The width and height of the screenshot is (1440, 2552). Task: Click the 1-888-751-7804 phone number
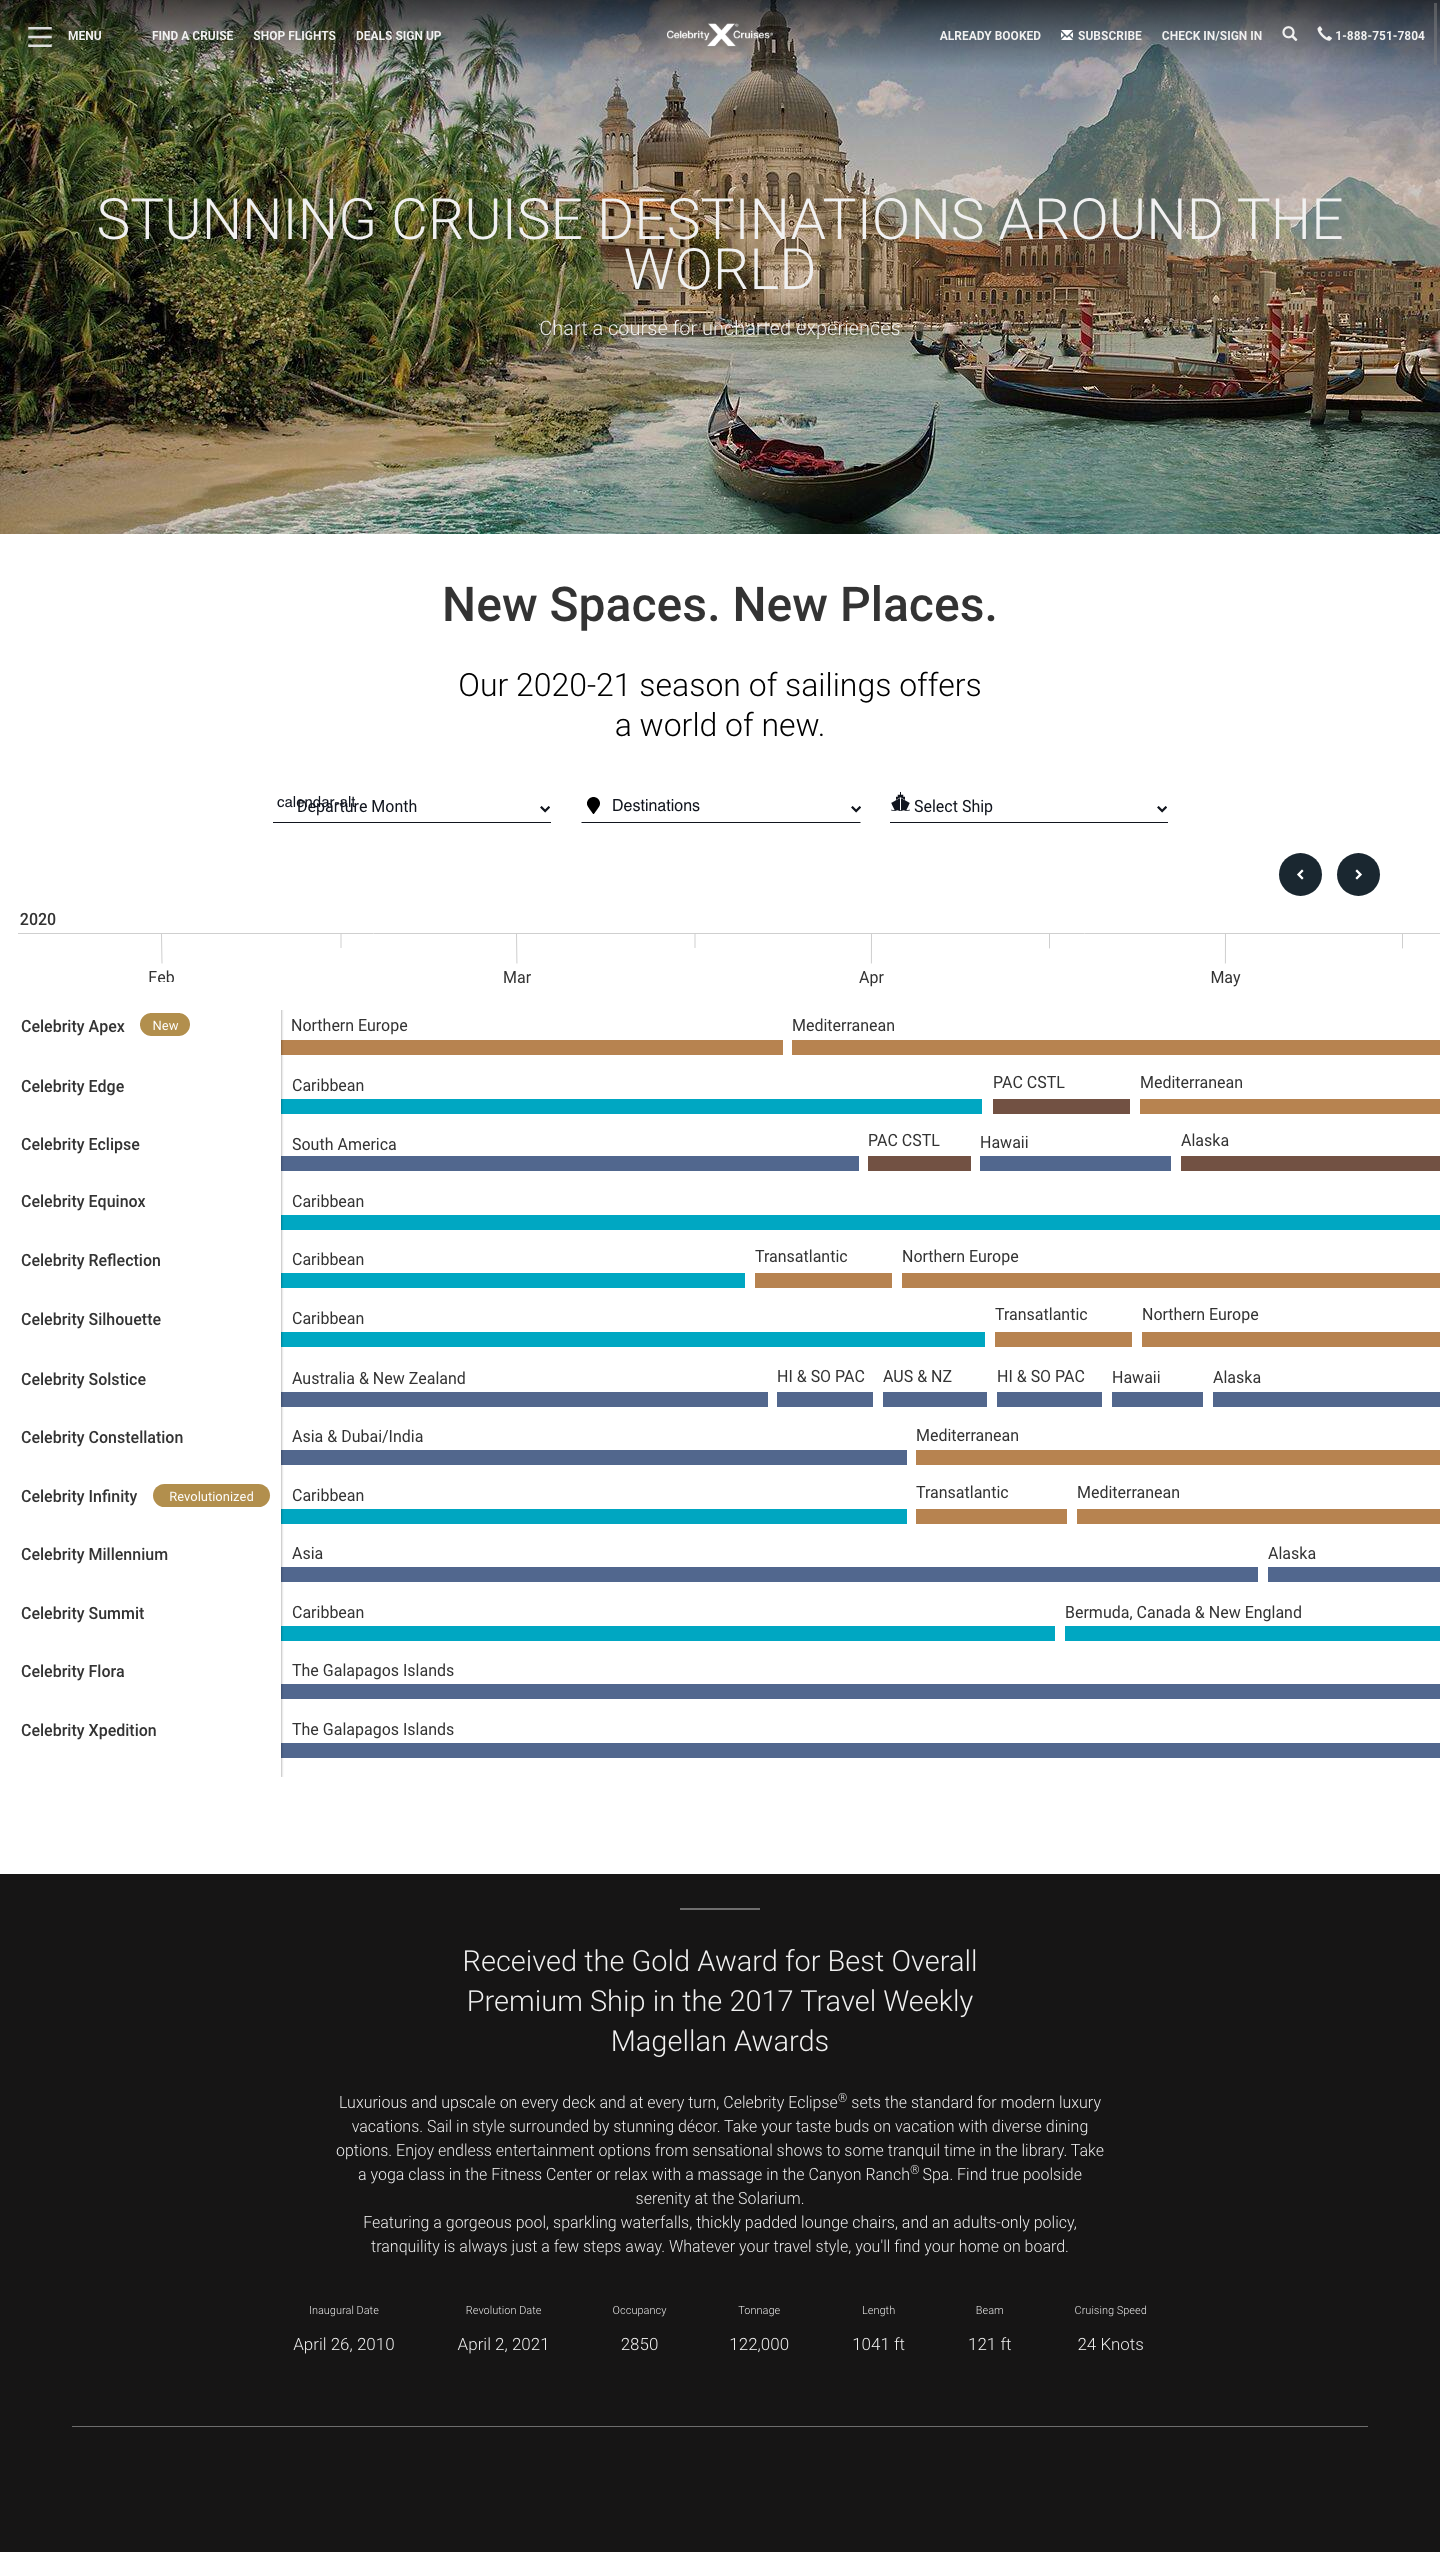pyautogui.click(x=1380, y=36)
